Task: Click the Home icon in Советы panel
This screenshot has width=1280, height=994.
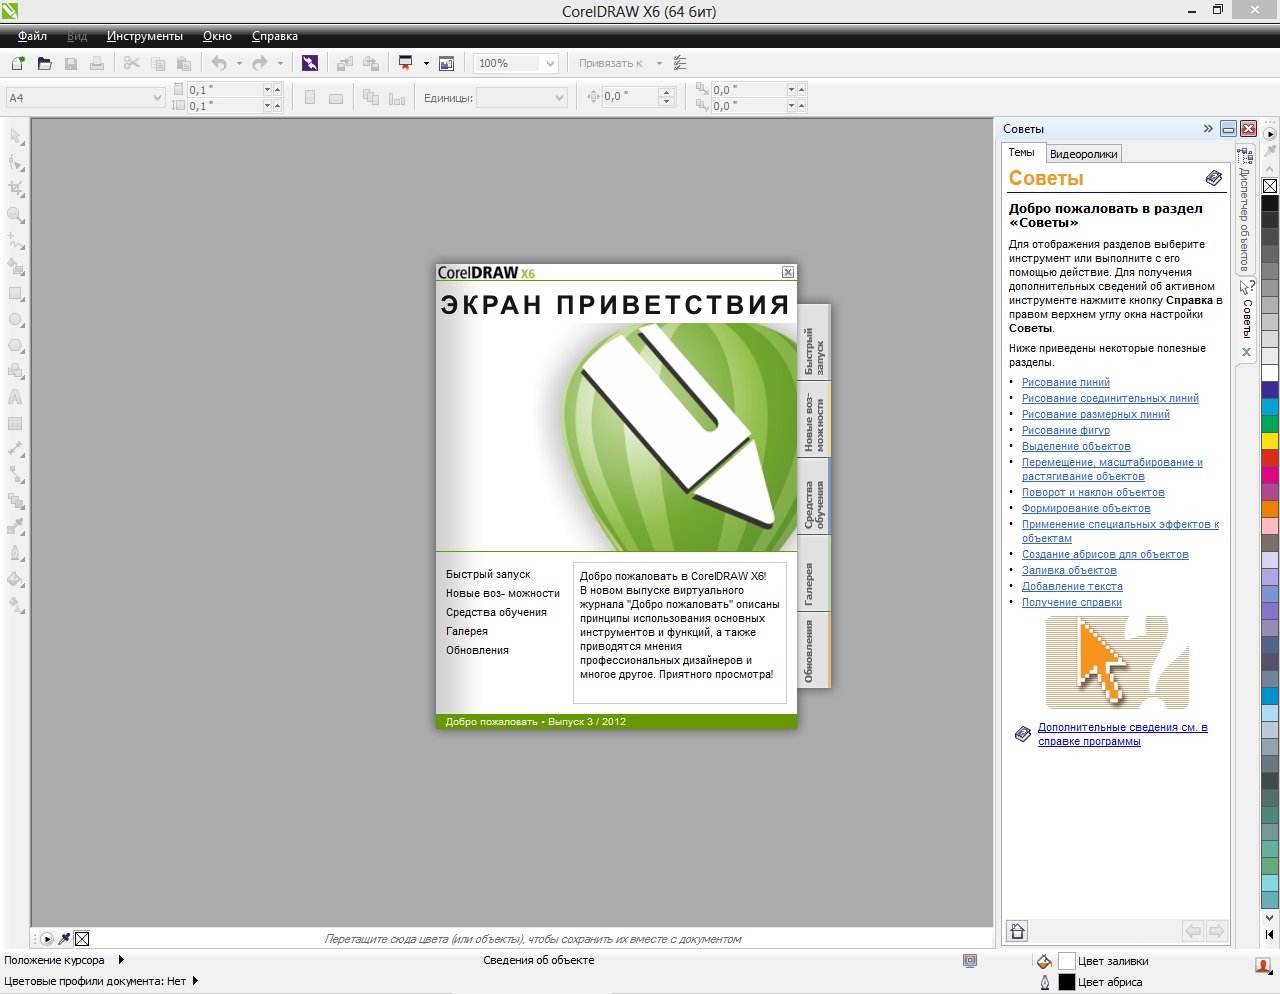Action: click(x=1017, y=931)
